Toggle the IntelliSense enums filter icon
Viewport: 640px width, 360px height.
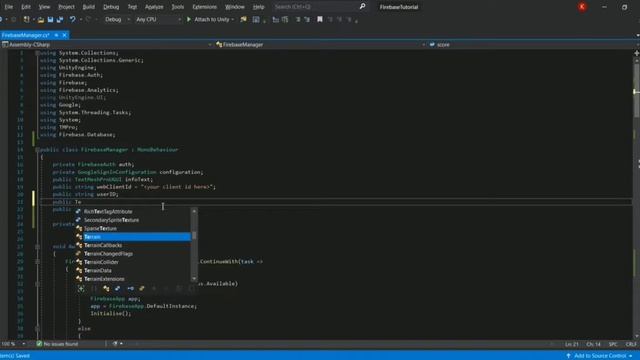click(x=142, y=289)
